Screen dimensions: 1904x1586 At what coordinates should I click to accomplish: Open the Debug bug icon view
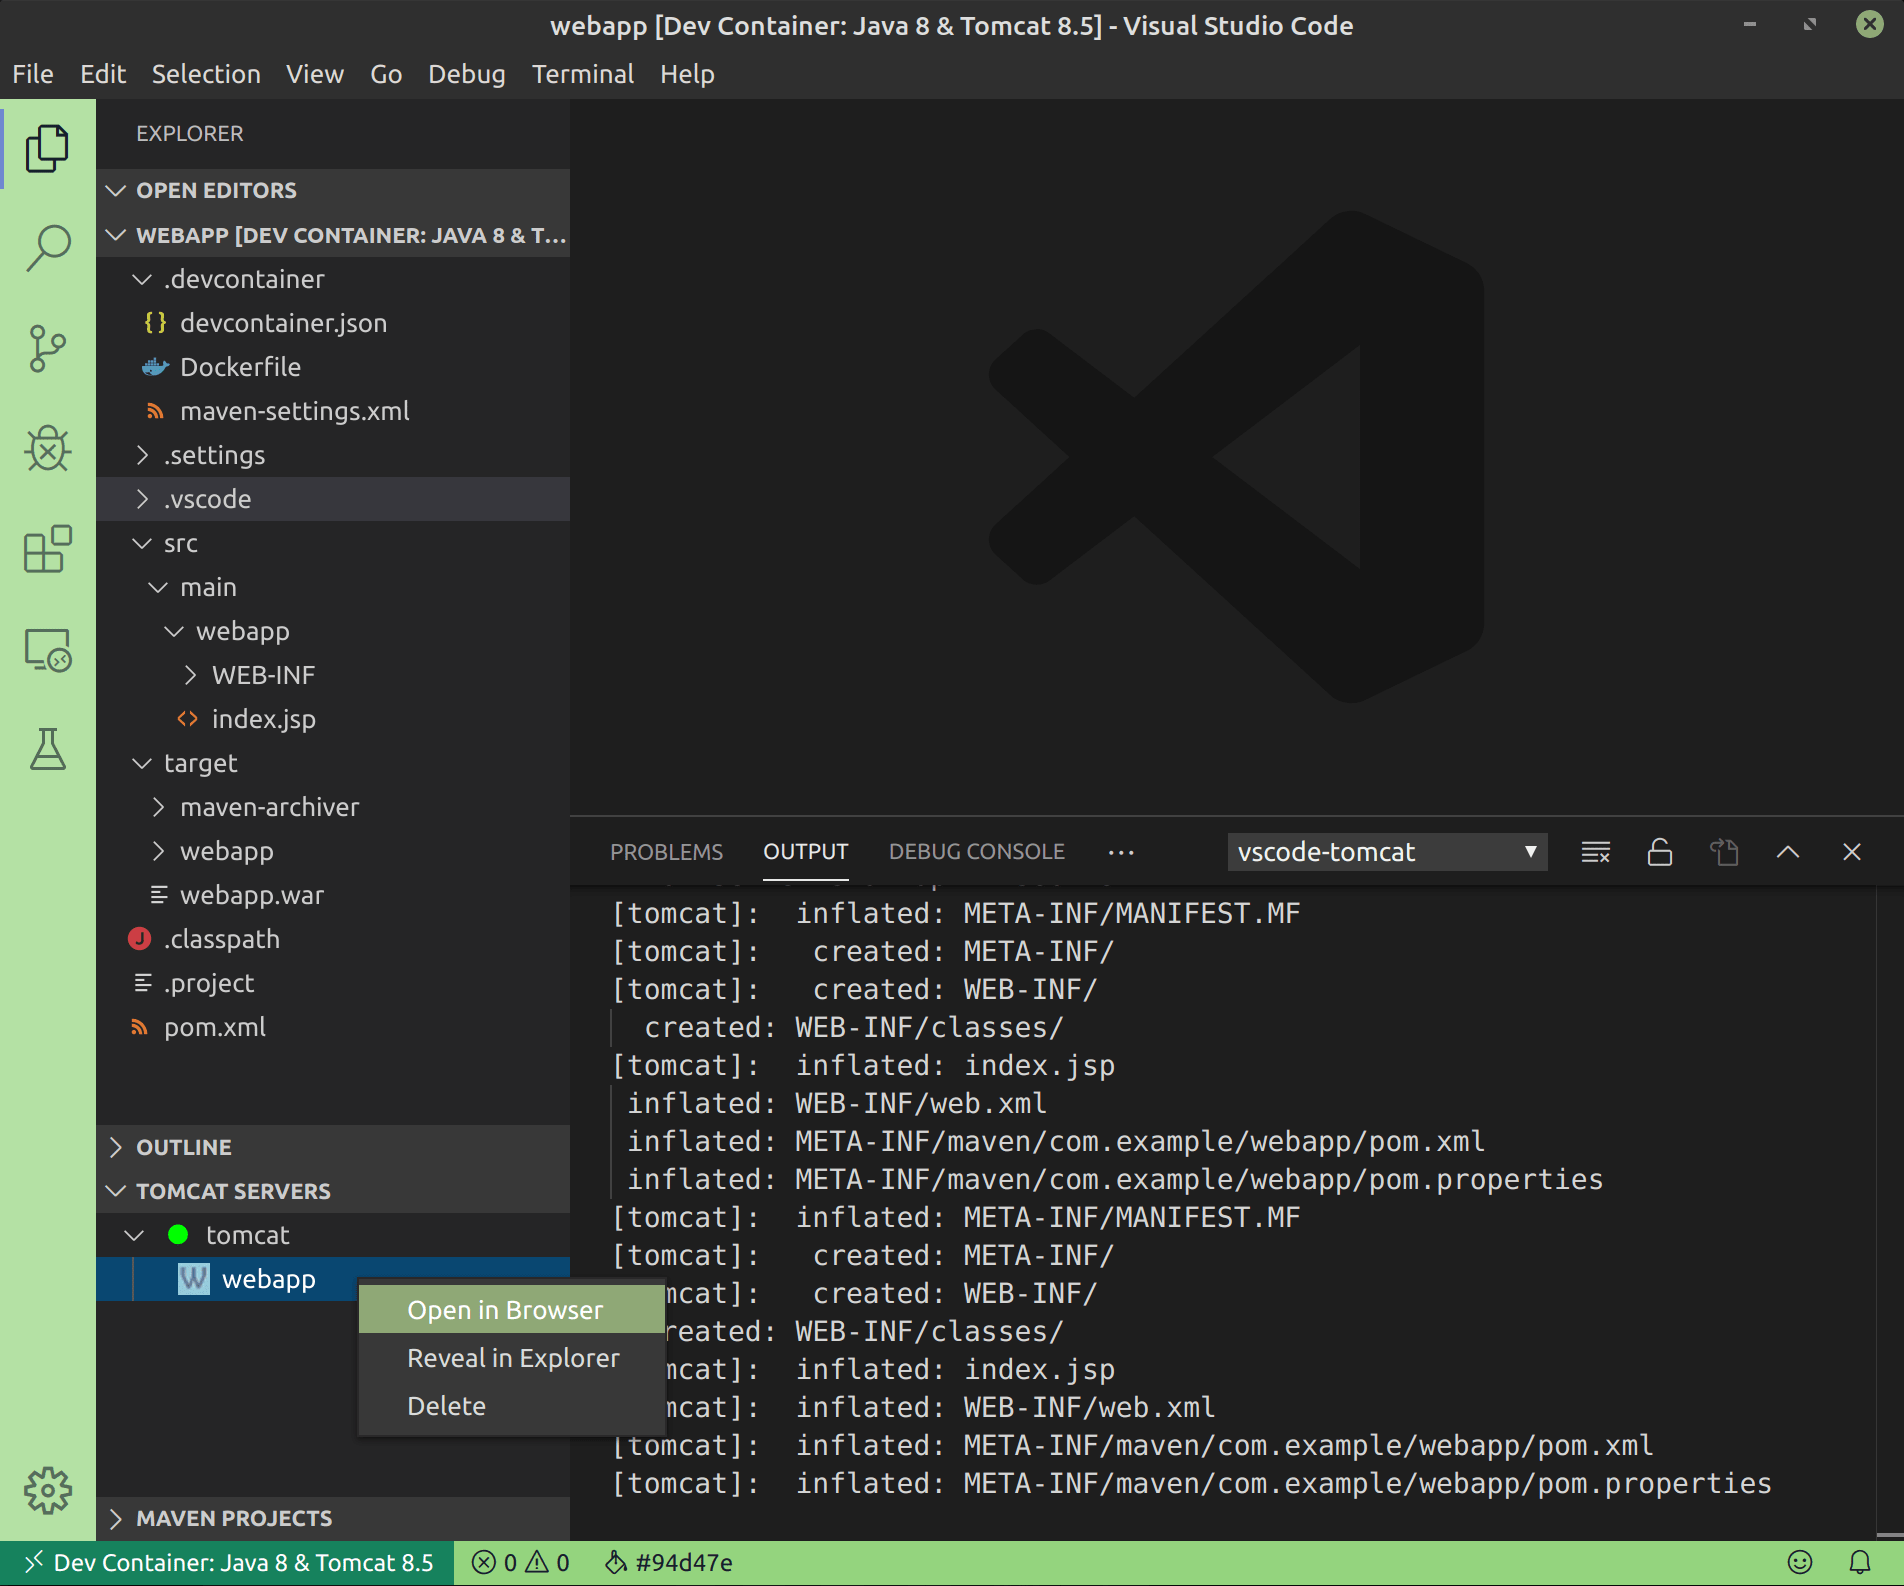(x=47, y=449)
